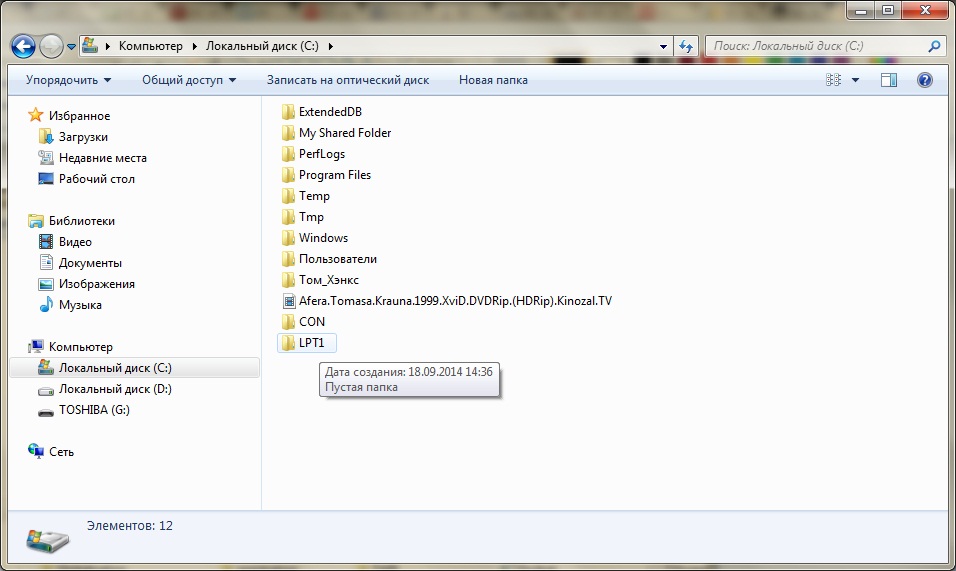Select Компьютер in navigation pane
The image size is (956, 571).
pyautogui.click(x=80, y=347)
